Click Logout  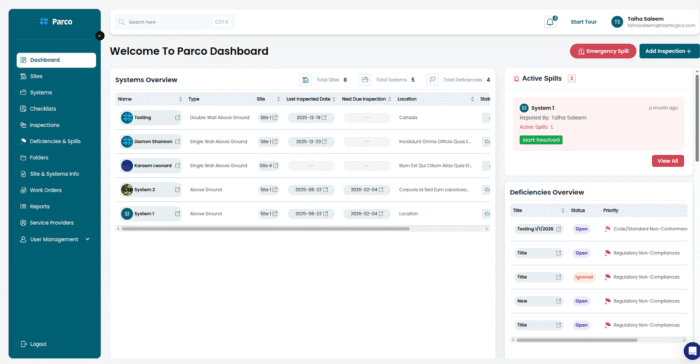click(33, 344)
